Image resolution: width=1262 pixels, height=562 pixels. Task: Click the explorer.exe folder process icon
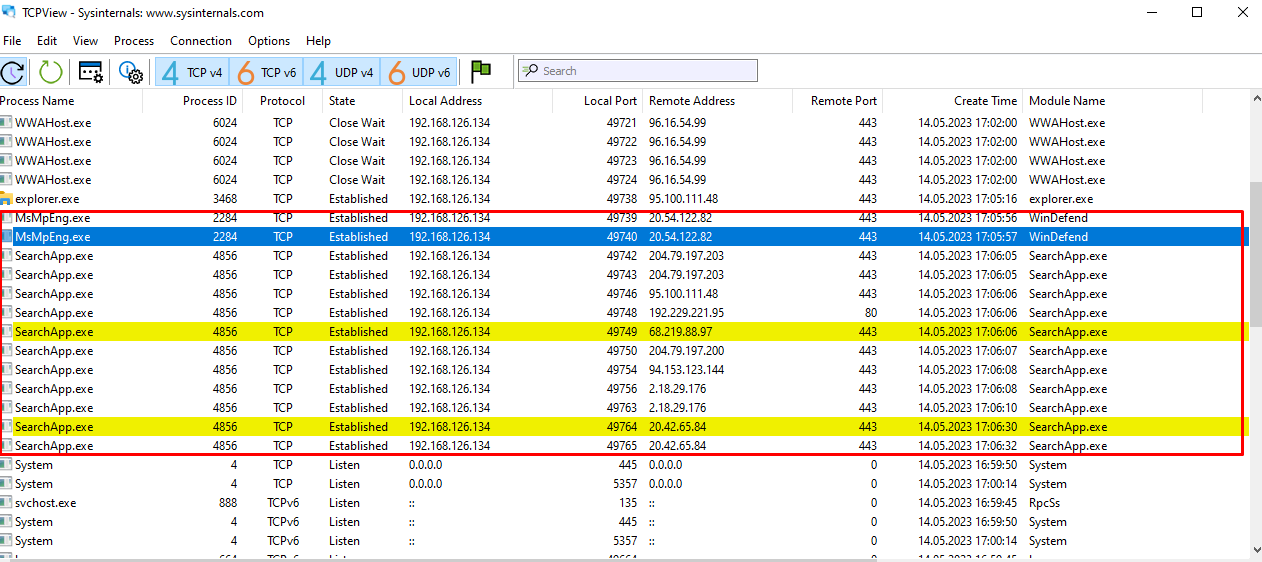[6, 199]
